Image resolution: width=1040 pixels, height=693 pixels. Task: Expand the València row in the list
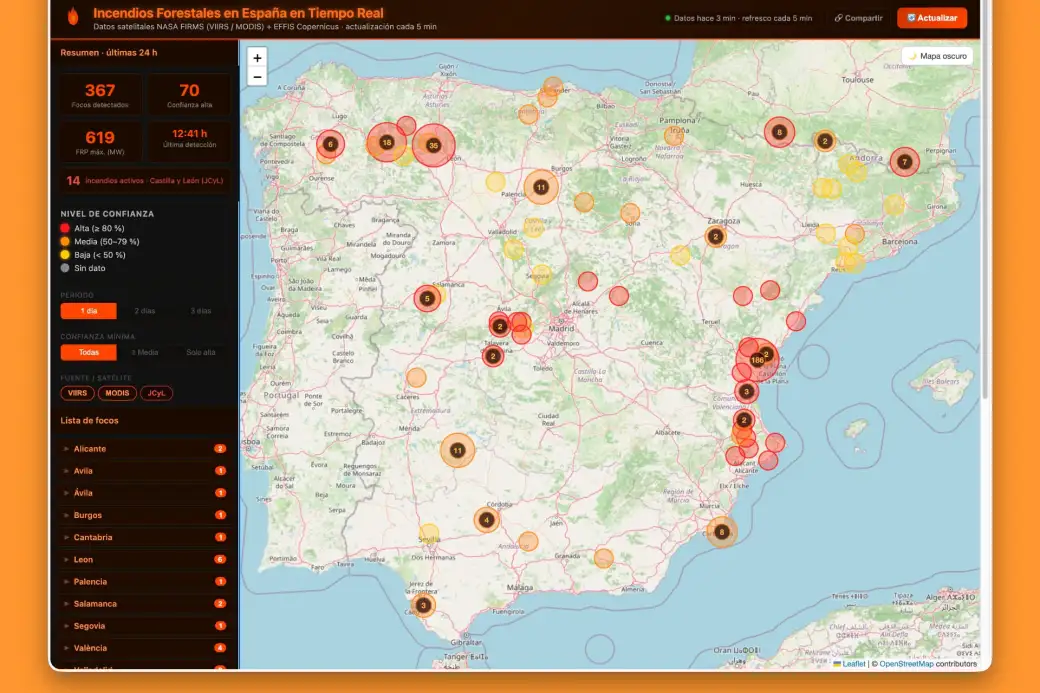pos(145,648)
